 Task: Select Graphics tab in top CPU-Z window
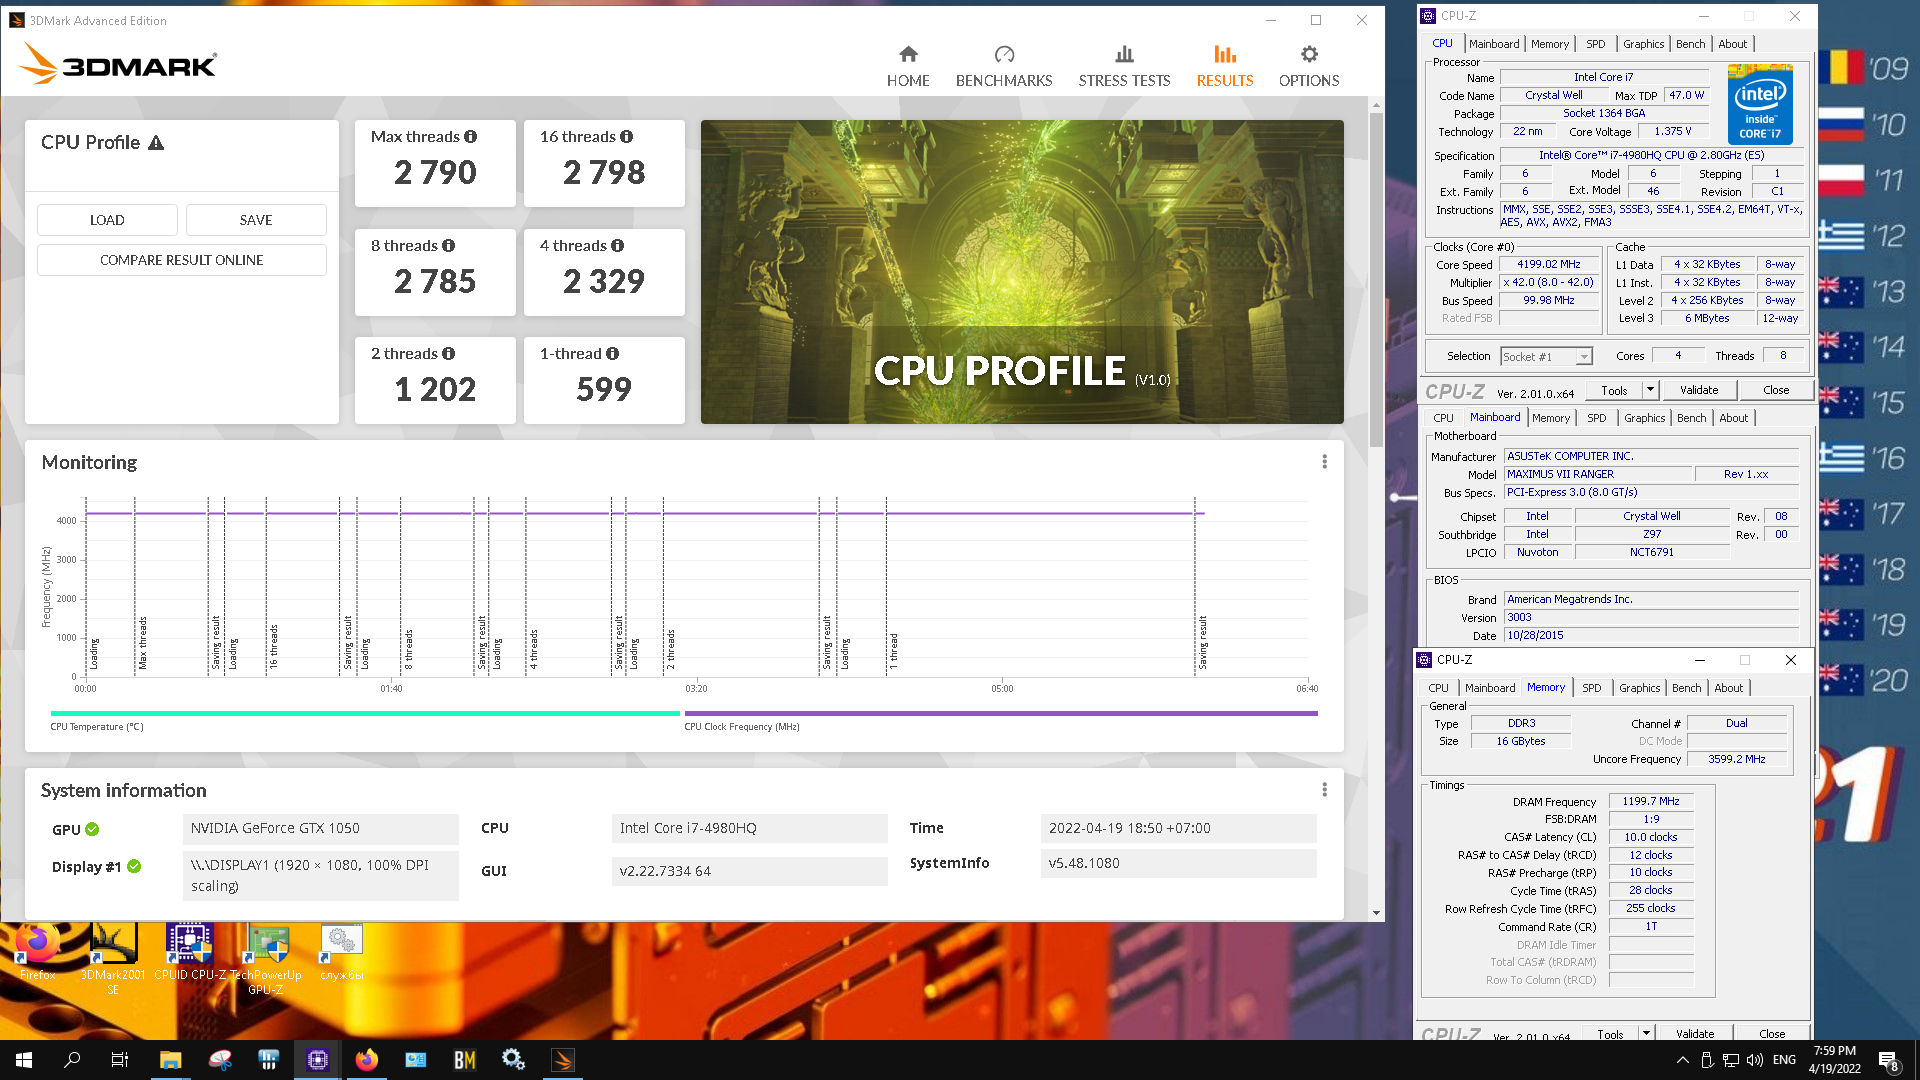click(1643, 44)
